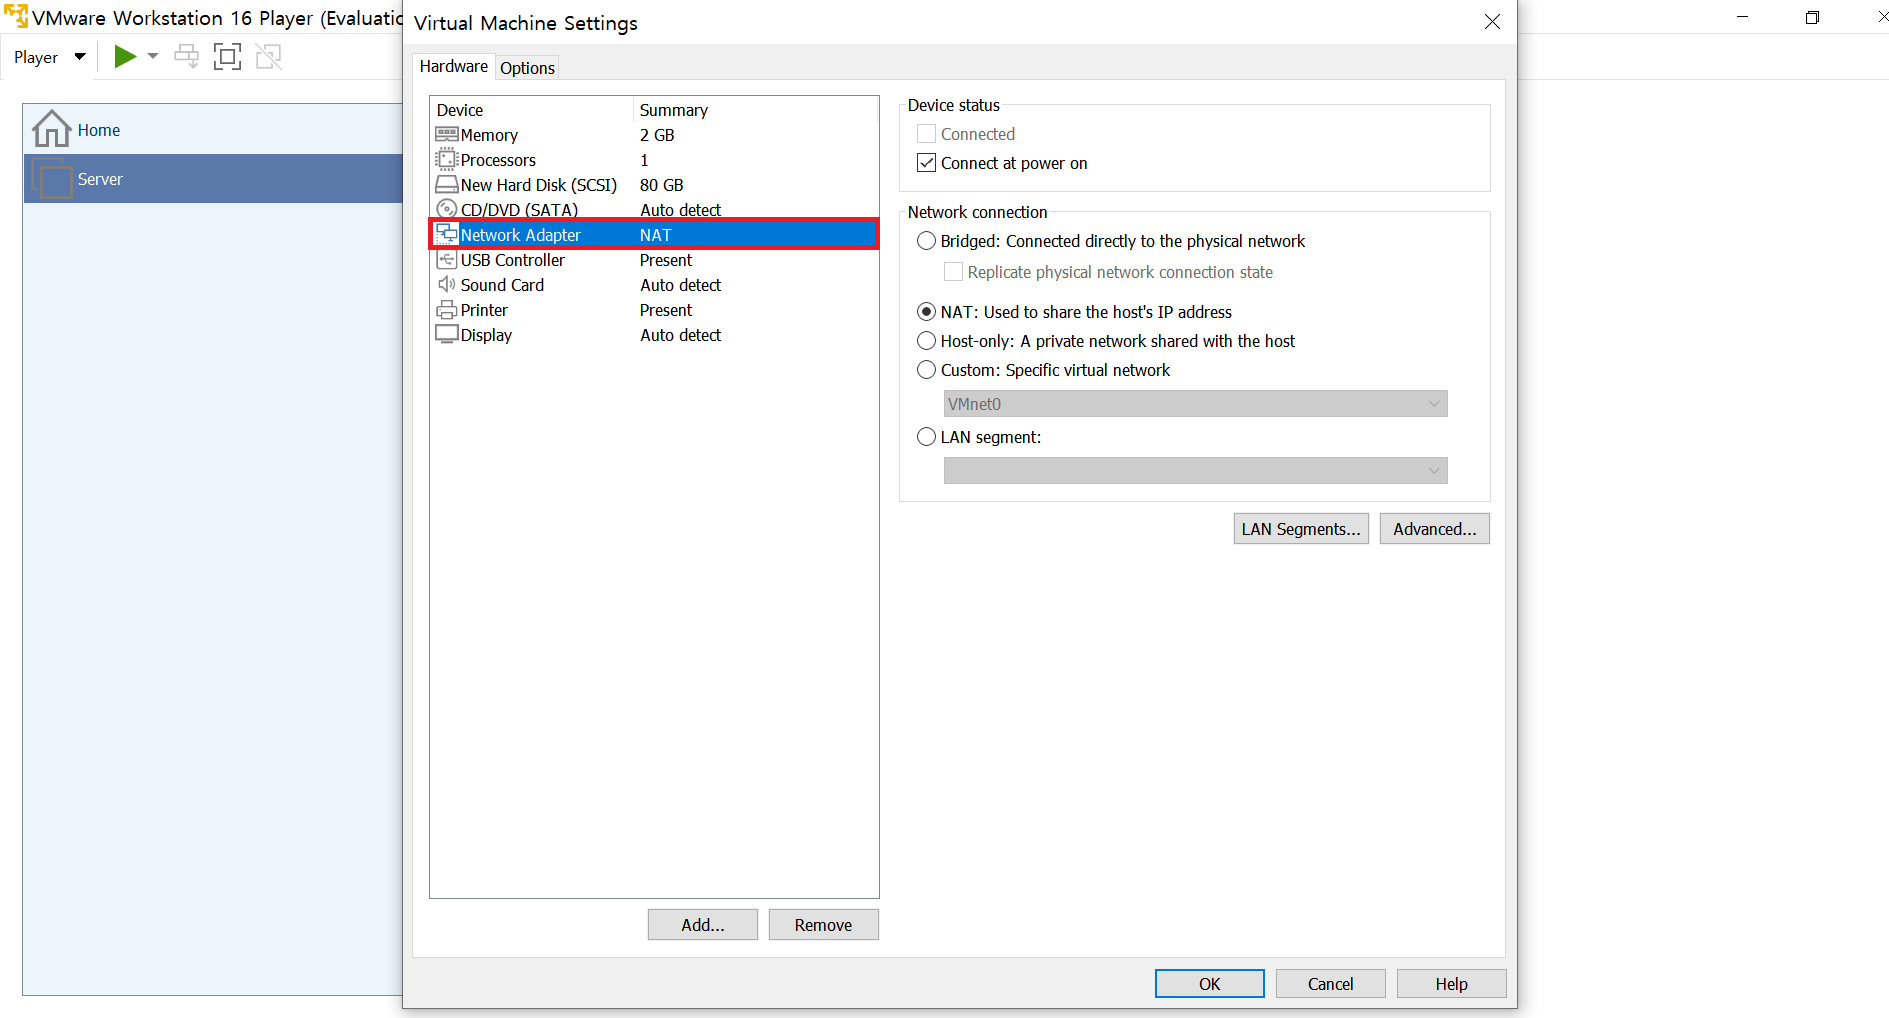Click Auto detect summary for Sound Card

click(681, 285)
